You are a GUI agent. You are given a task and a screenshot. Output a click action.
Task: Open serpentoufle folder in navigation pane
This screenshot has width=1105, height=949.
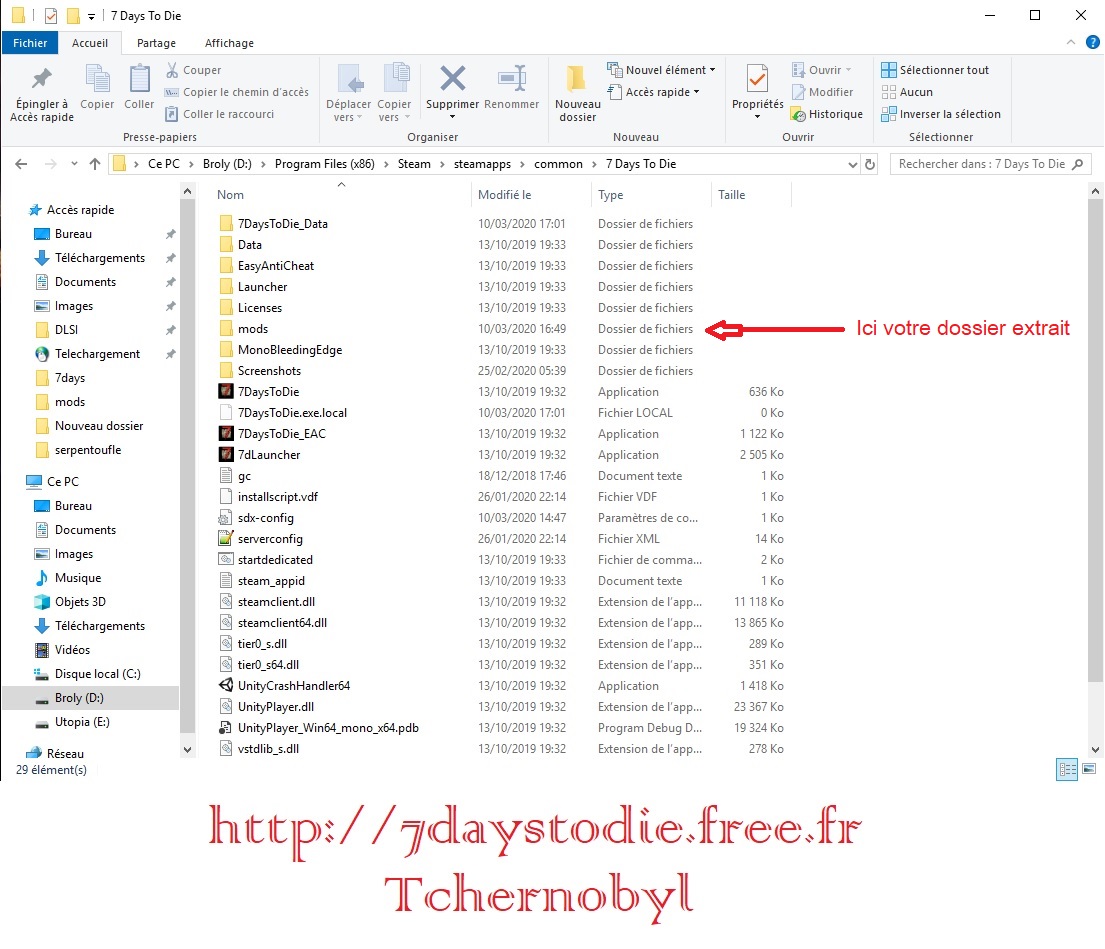tap(87, 450)
